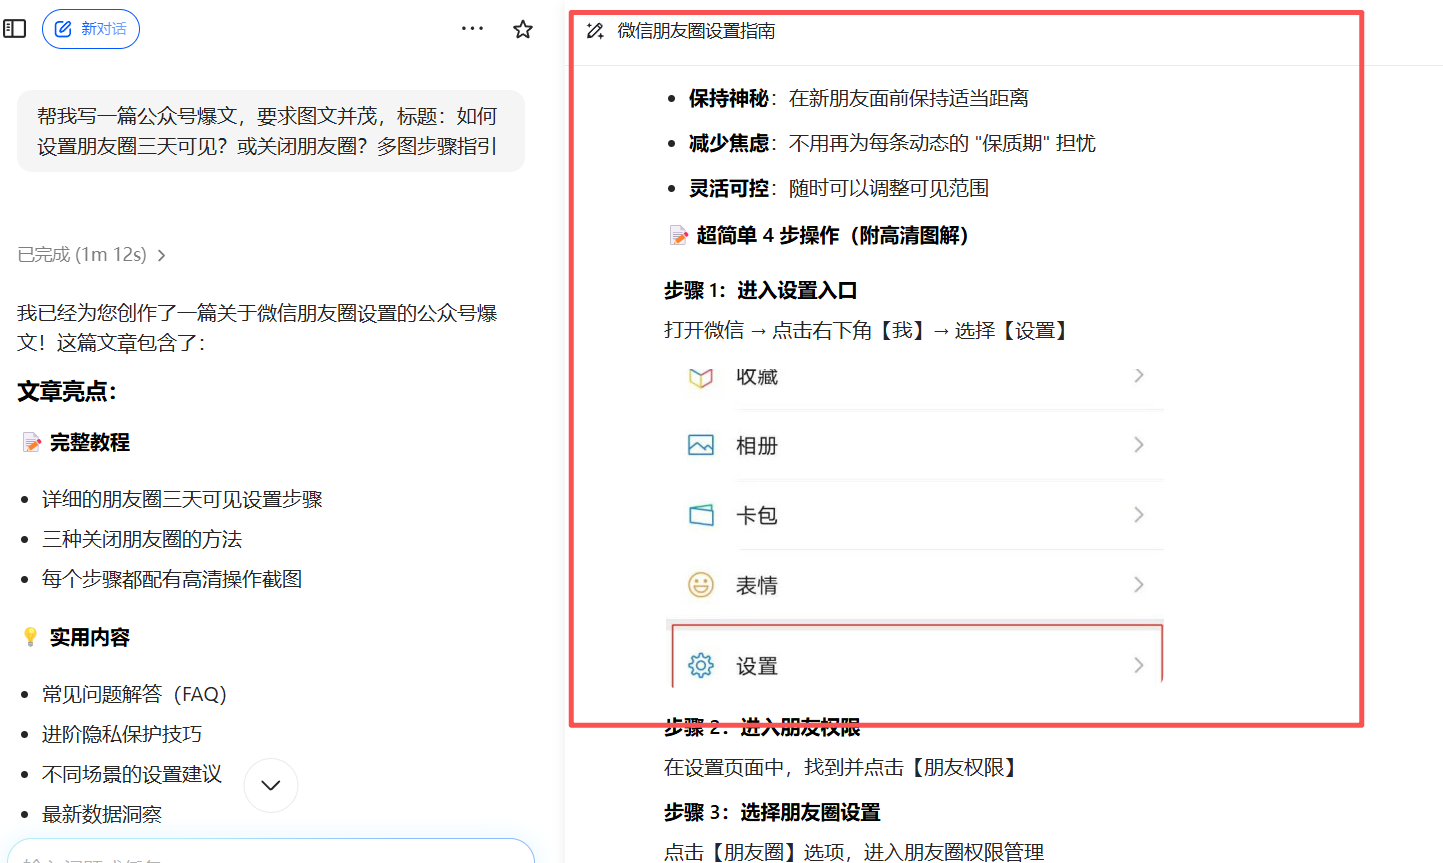Click the right arrow on the 相册 row

[x=1138, y=445]
